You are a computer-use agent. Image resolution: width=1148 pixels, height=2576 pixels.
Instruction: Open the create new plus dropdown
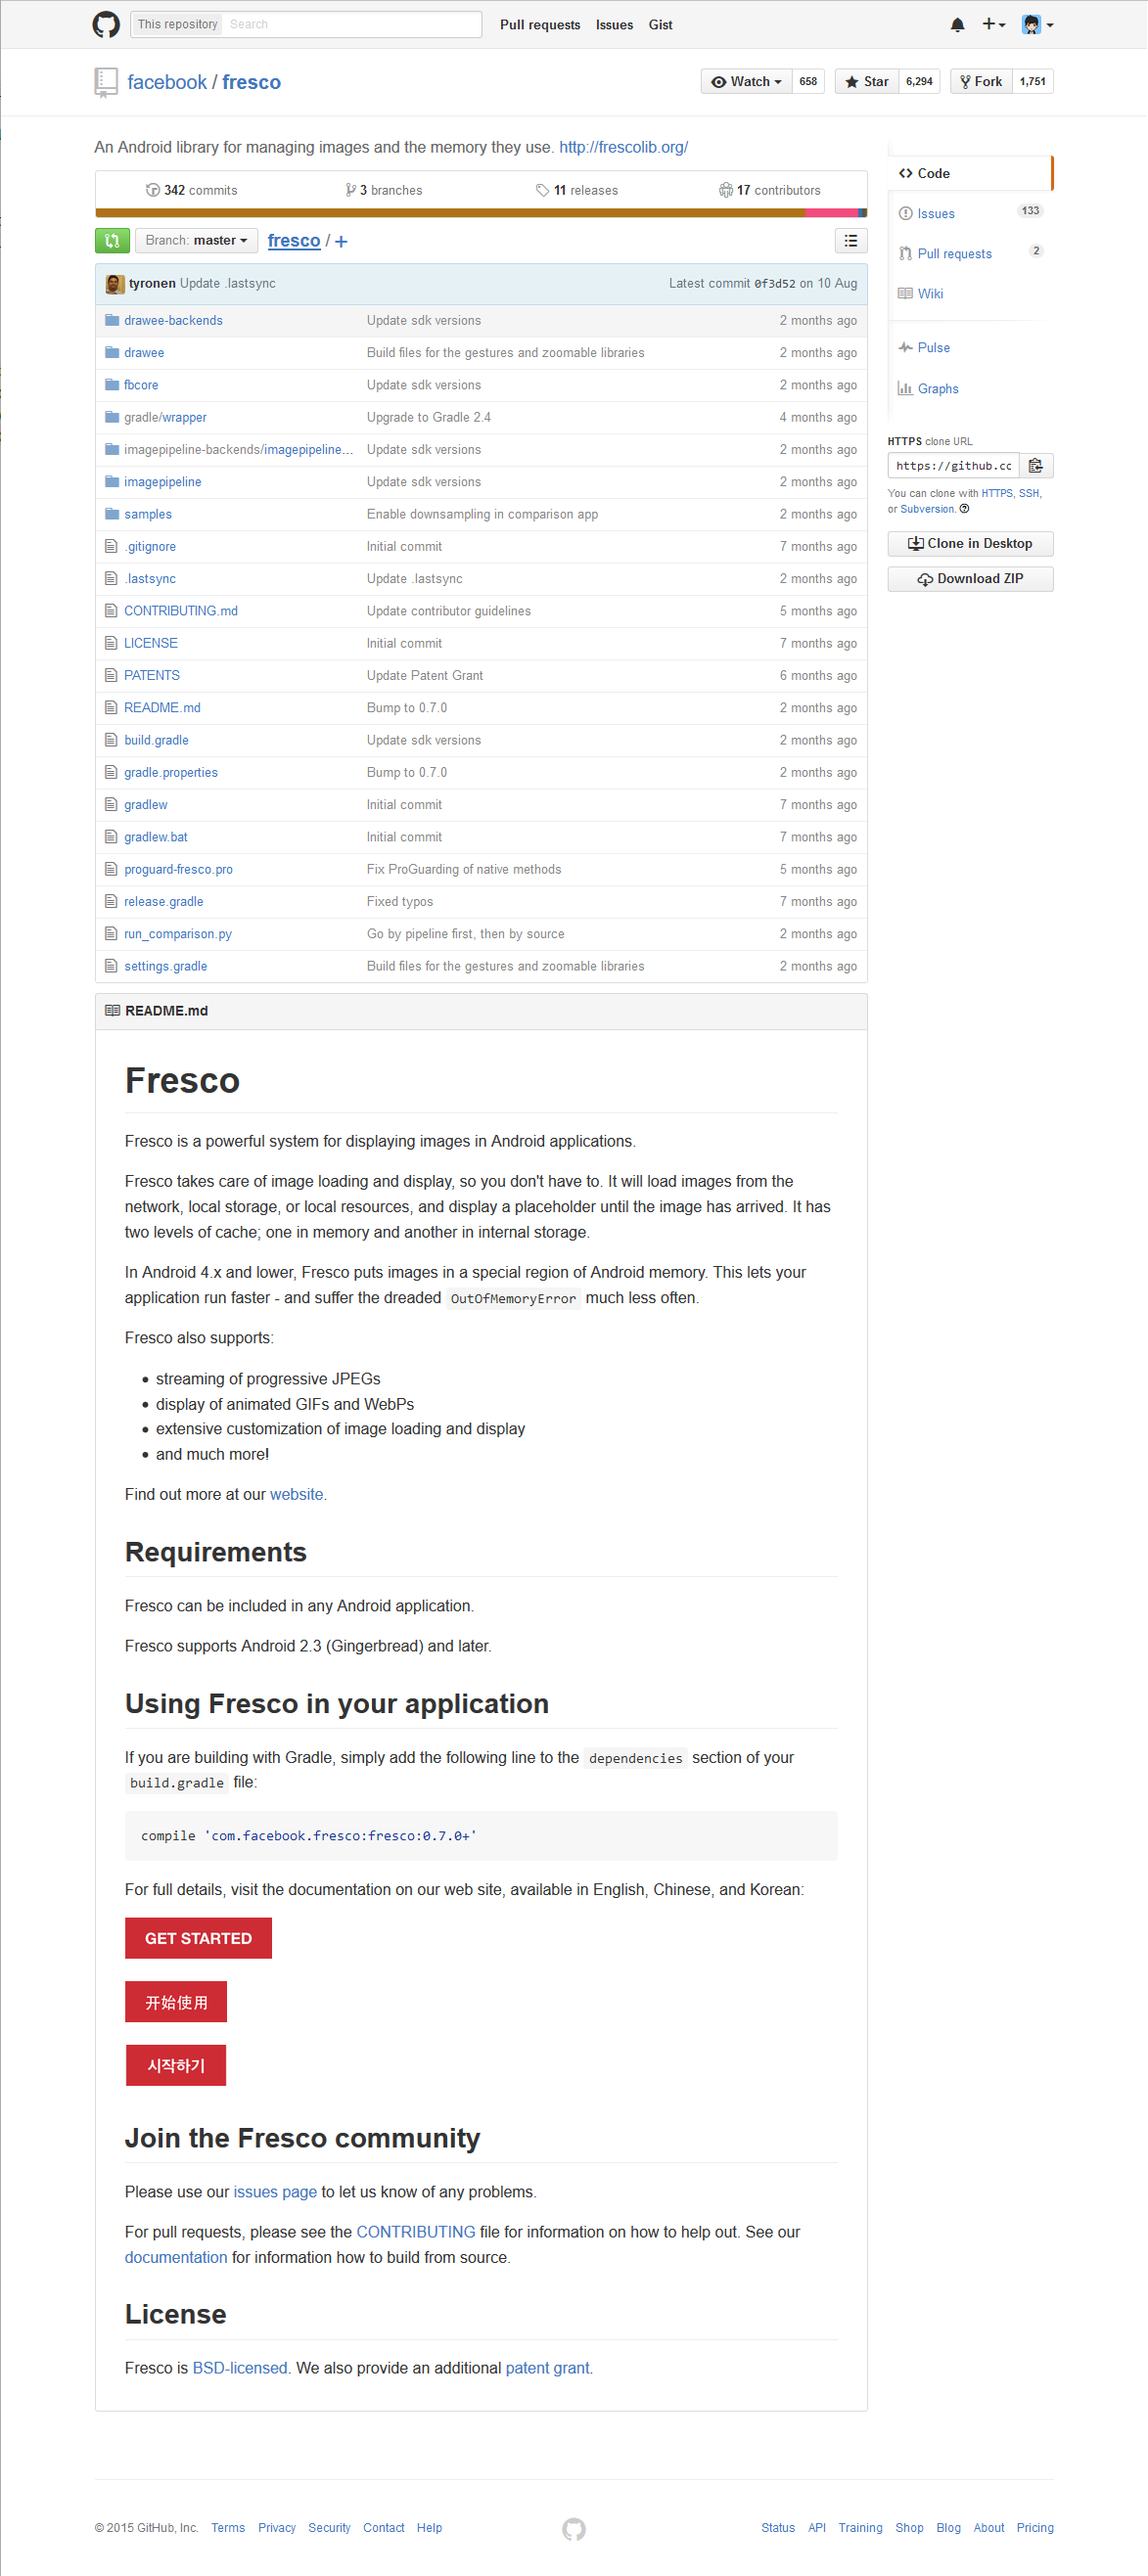pyautogui.click(x=992, y=24)
